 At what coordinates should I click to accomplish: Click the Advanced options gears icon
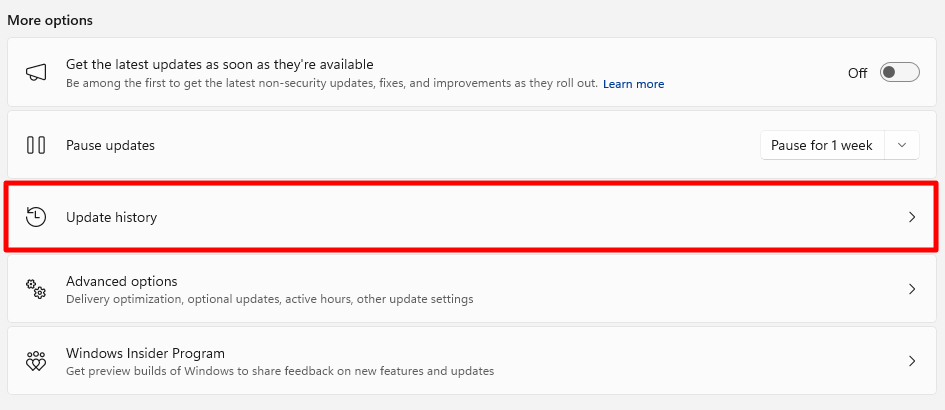[x=36, y=289]
